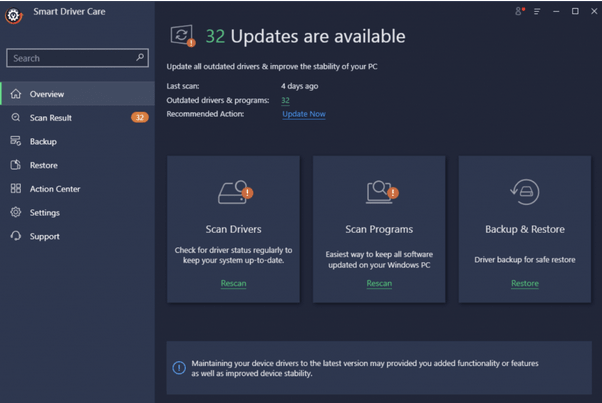Click the 'Update all outdated drivers' subtitle
This screenshot has width=602, height=403.
pos(272,66)
